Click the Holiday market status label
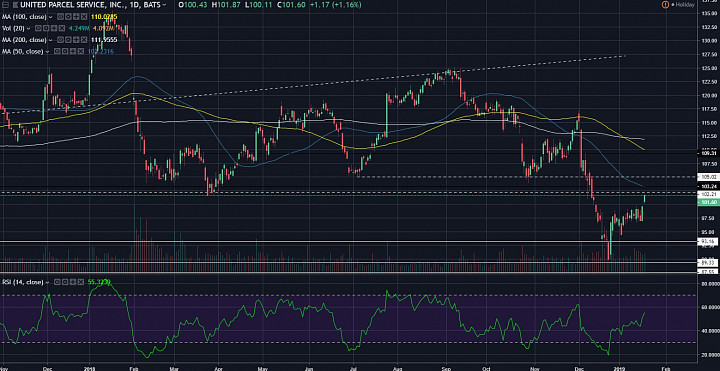 [x=685, y=5]
